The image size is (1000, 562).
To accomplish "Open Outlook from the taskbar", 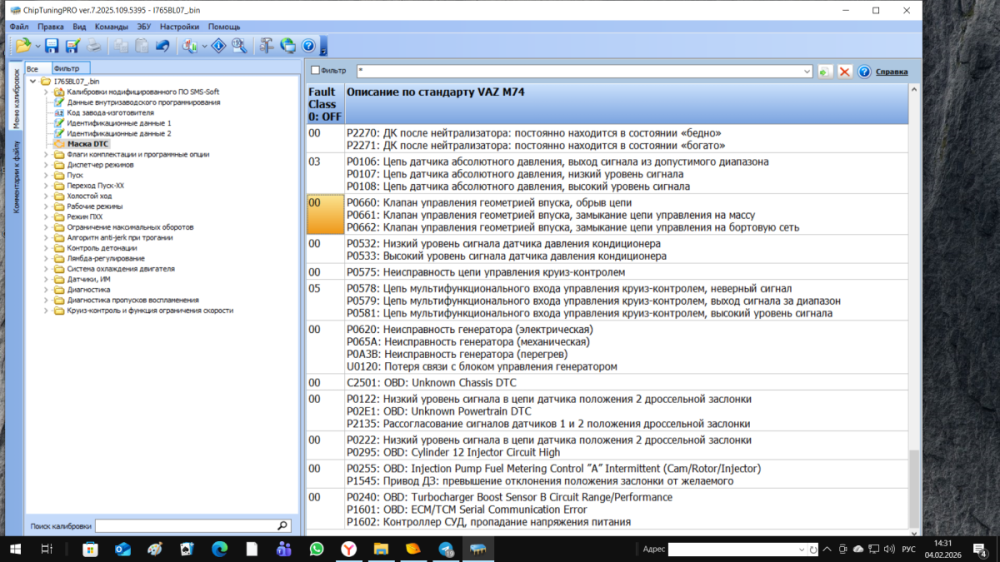I will point(122,549).
